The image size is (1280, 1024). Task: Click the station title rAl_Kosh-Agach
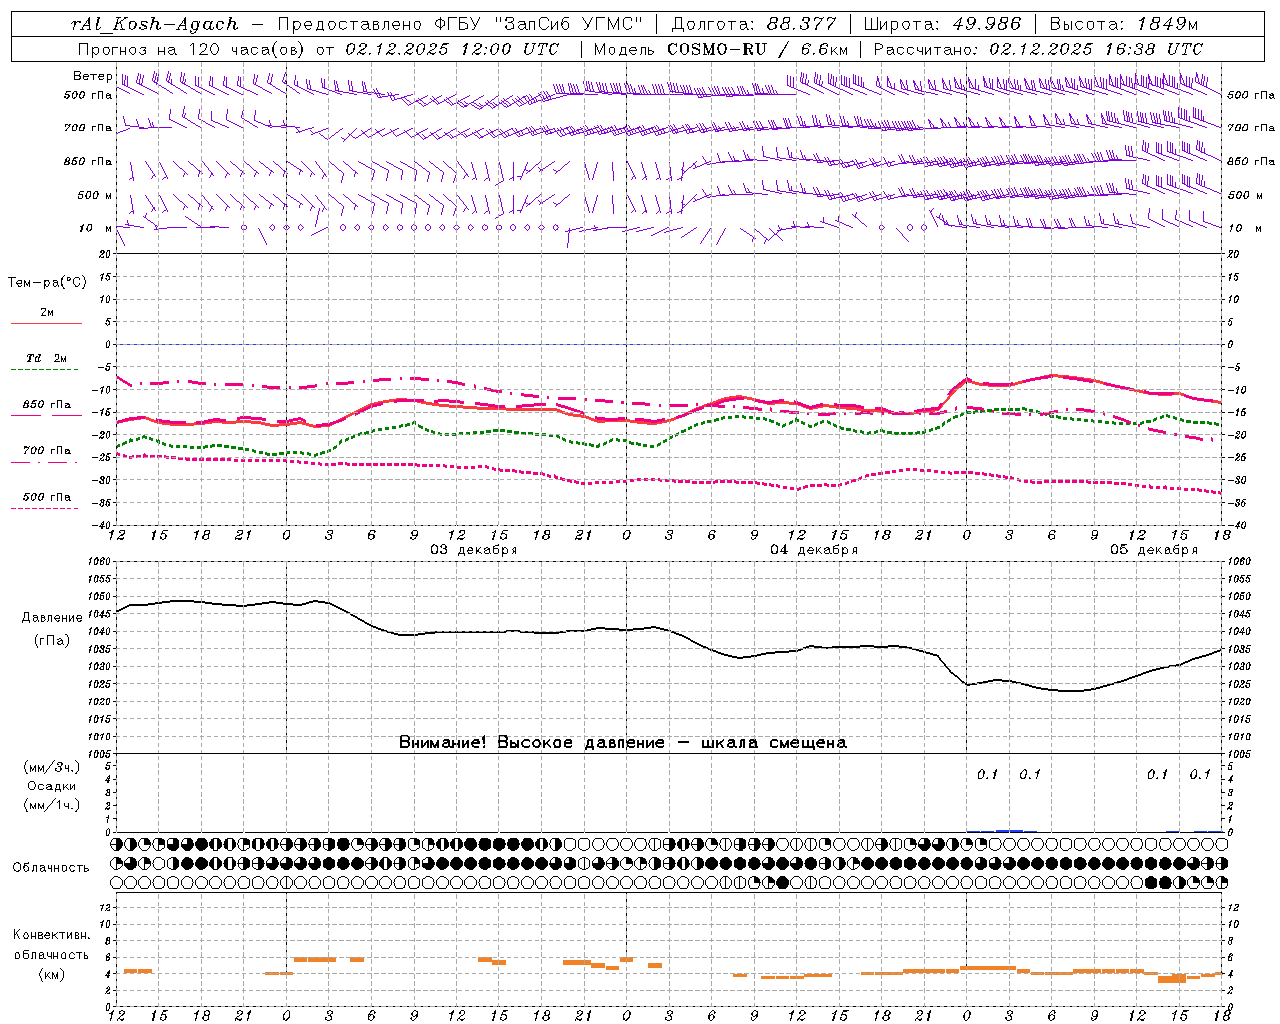[x=155, y=24]
